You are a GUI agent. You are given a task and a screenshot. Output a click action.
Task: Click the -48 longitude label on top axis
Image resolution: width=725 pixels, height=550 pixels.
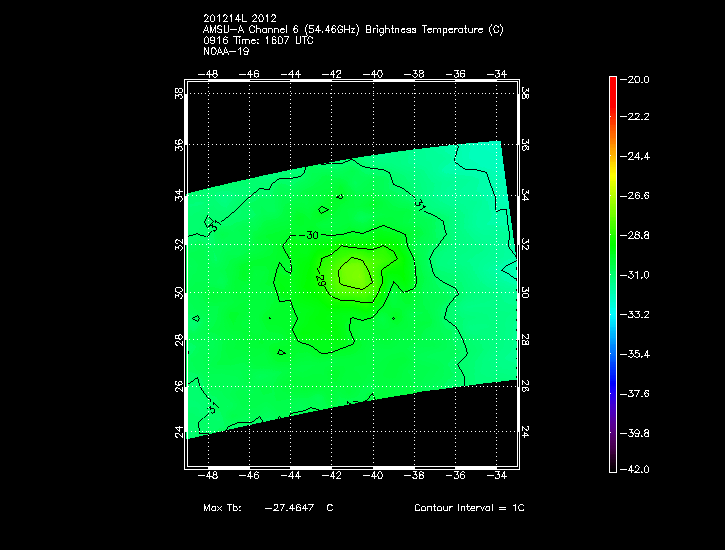pos(209,74)
